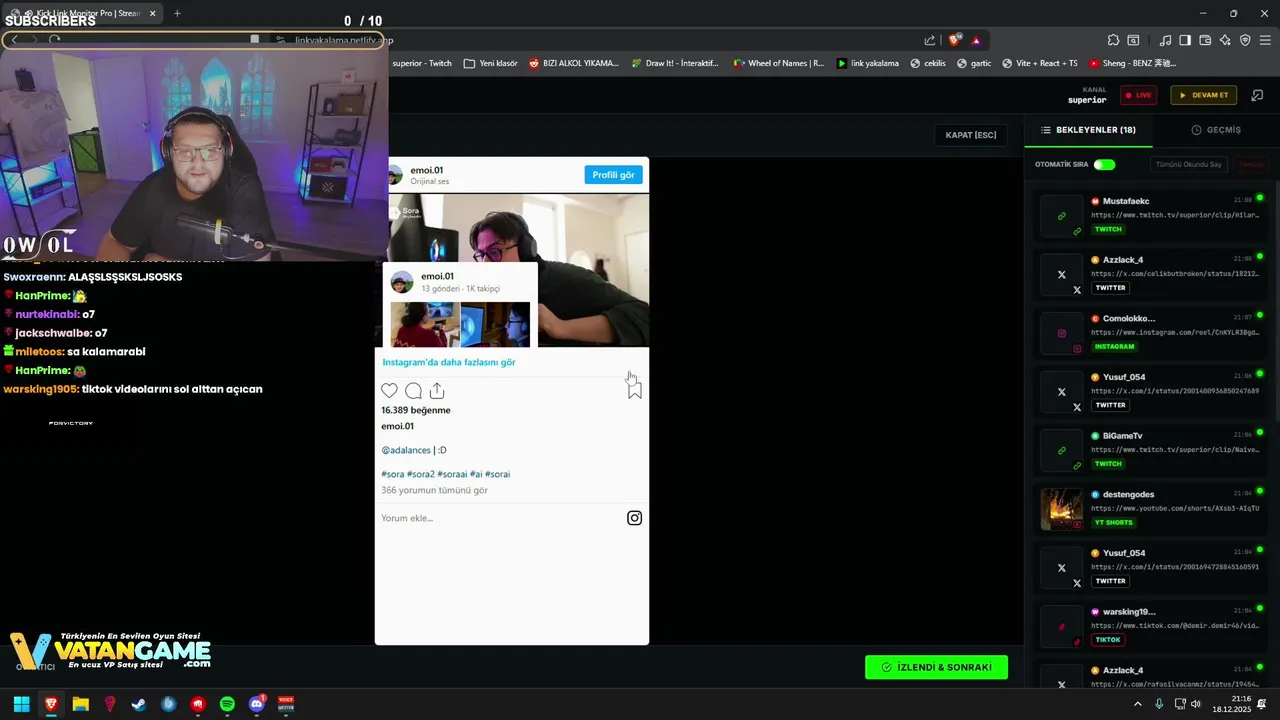This screenshot has width=1280, height=720.
Task: Open the Brave playlist music note icon
Action: click(x=1165, y=40)
